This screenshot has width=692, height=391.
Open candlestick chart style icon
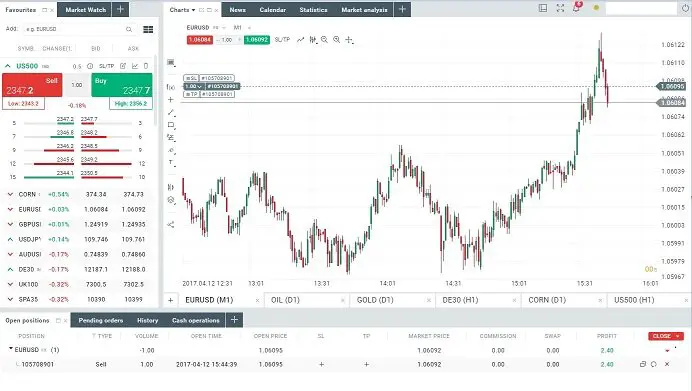point(313,40)
